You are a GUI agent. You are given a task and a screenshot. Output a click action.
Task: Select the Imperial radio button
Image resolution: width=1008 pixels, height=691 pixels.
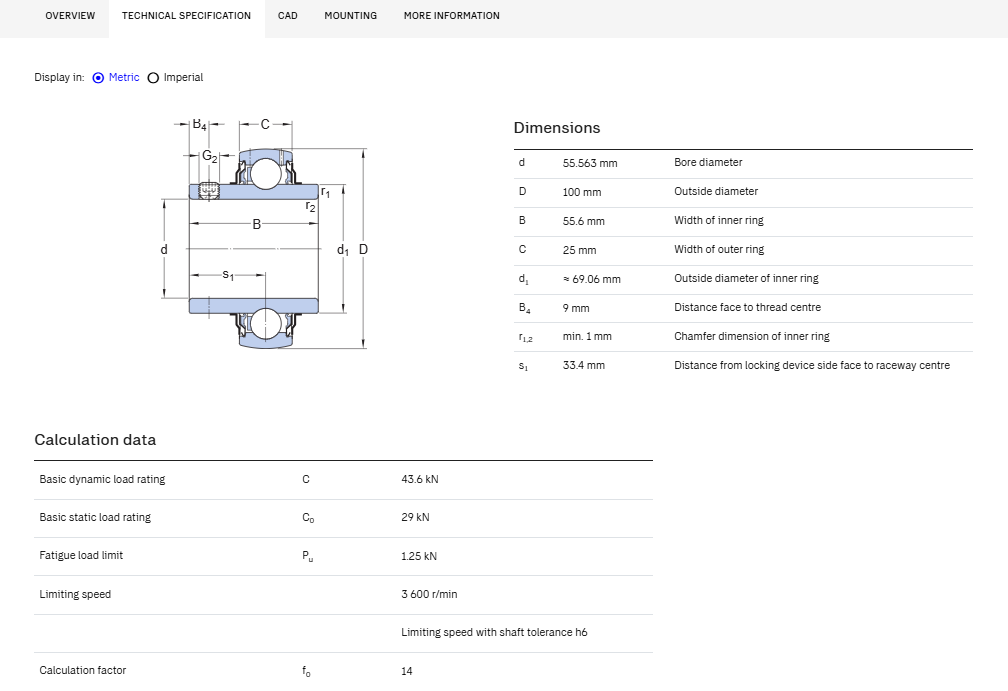click(153, 78)
